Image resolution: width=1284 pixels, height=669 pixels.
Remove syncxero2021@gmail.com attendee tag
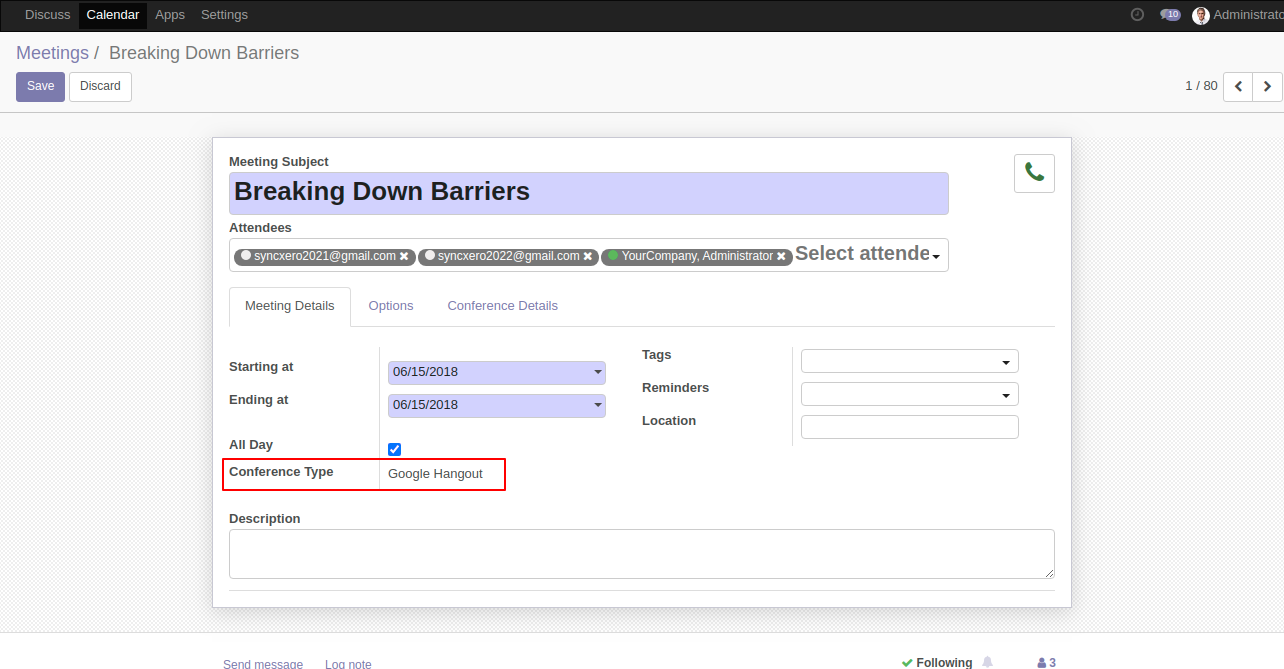[404, 257]
